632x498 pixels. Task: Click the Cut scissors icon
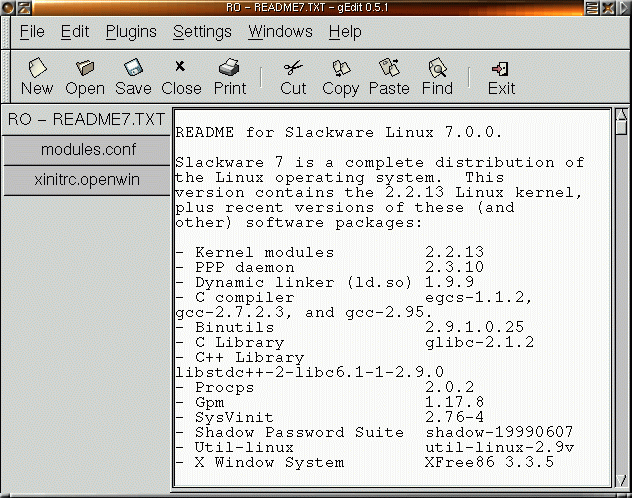[x=293, y=68]
